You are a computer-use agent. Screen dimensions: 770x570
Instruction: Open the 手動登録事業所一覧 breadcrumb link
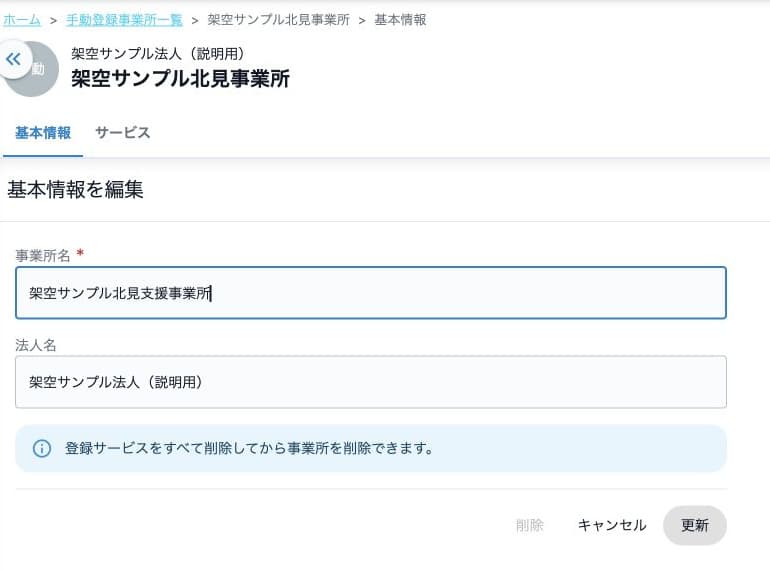coord(124,20)
